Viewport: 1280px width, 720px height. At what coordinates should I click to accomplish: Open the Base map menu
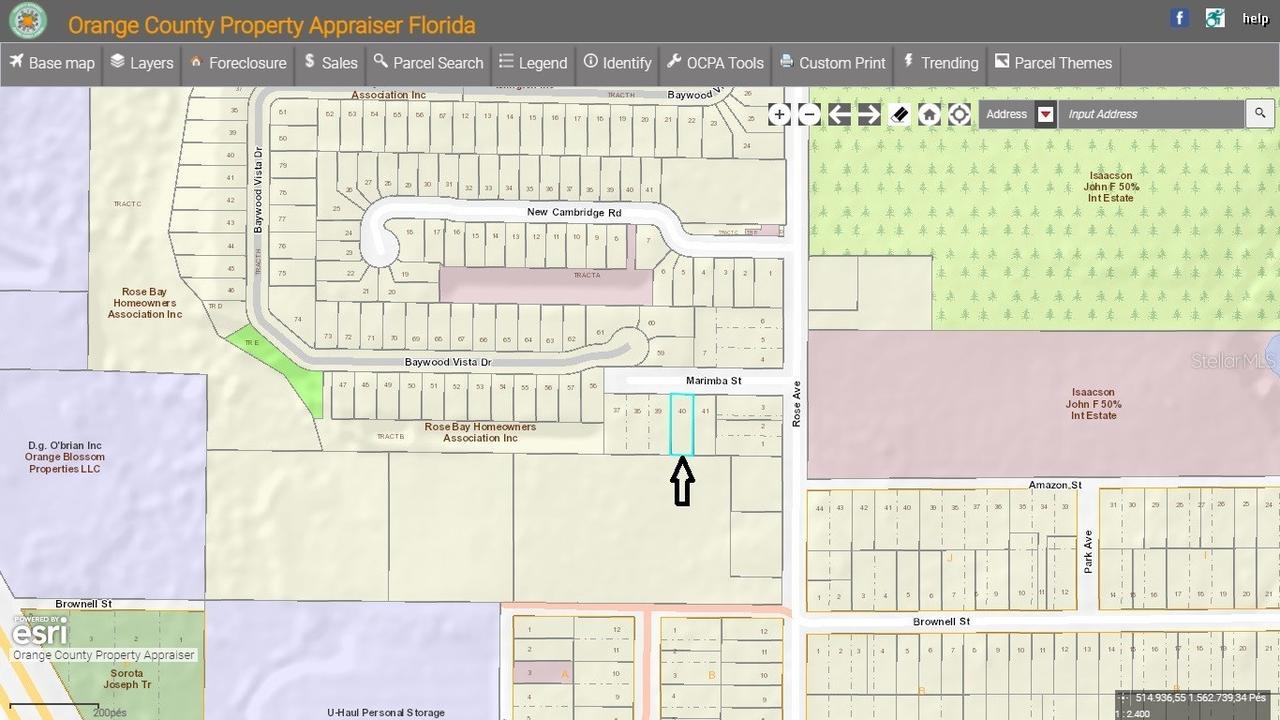point(52,63)
